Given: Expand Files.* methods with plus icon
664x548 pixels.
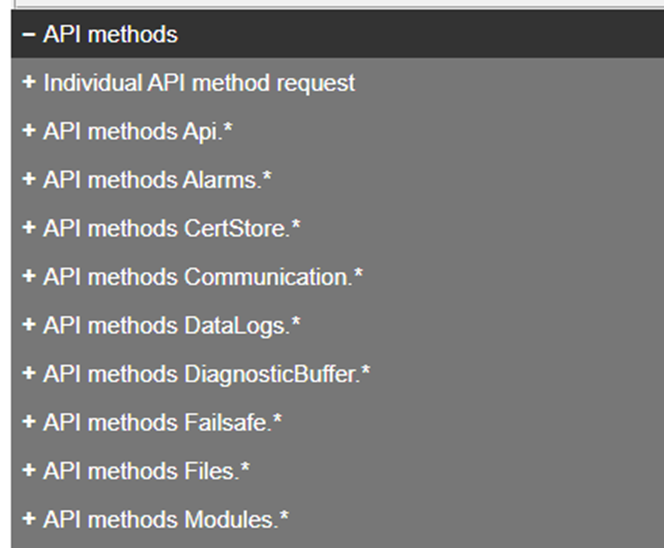Looking at the screenshot, I should coord(28,471).
